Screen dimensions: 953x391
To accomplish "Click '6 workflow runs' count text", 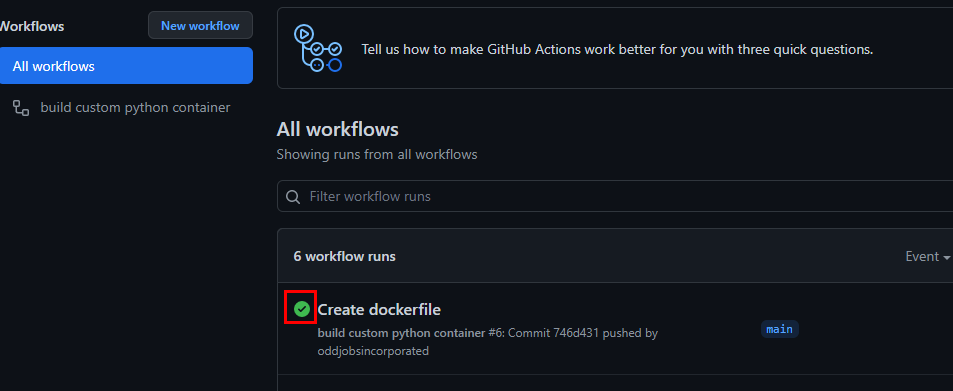I will pos(345,256).
